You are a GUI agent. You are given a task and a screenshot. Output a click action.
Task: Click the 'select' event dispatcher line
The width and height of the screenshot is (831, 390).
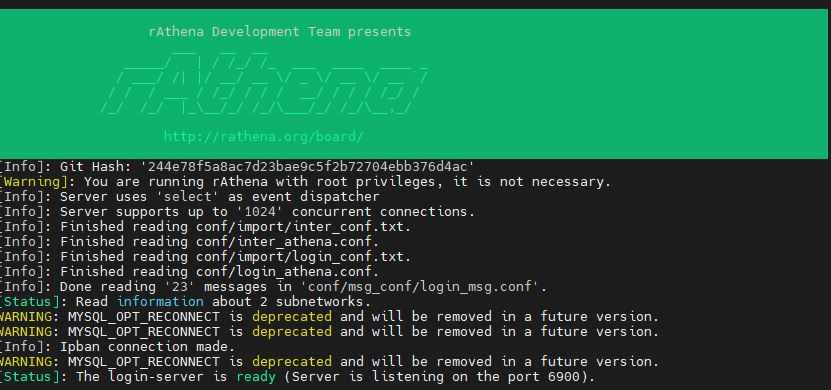[x=190, y=197]
